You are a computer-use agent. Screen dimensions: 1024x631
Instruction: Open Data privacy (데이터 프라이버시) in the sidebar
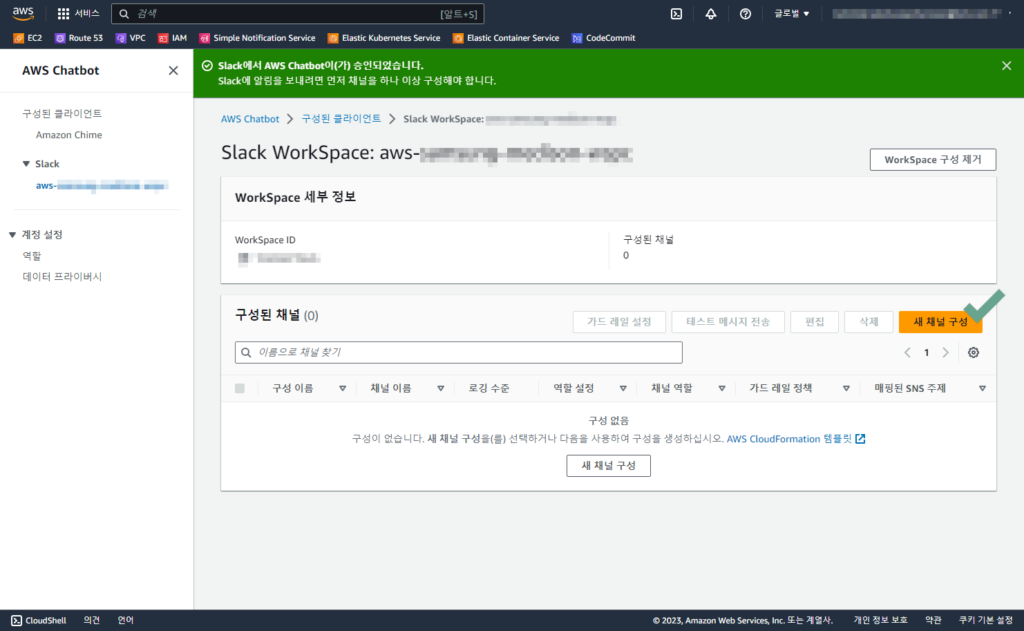point(62,276)
